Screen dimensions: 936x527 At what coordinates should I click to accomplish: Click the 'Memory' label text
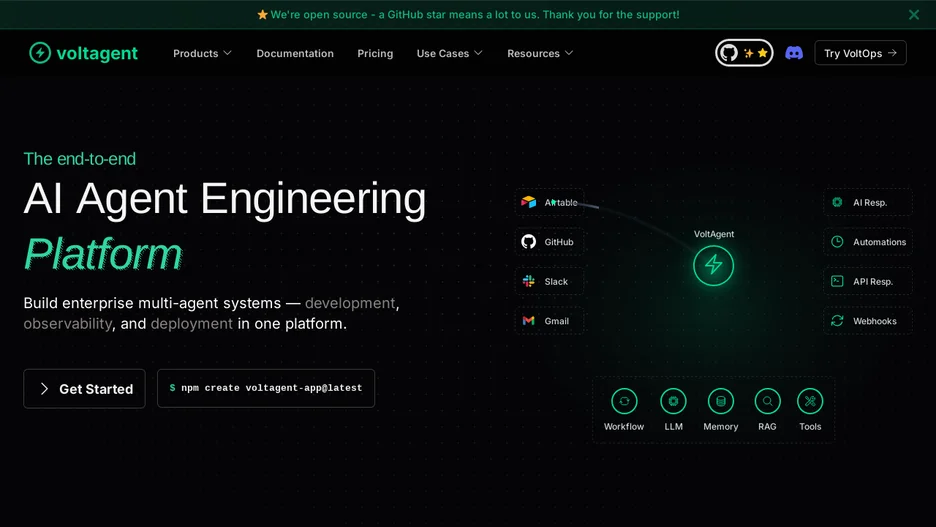(x=721, y=426)
